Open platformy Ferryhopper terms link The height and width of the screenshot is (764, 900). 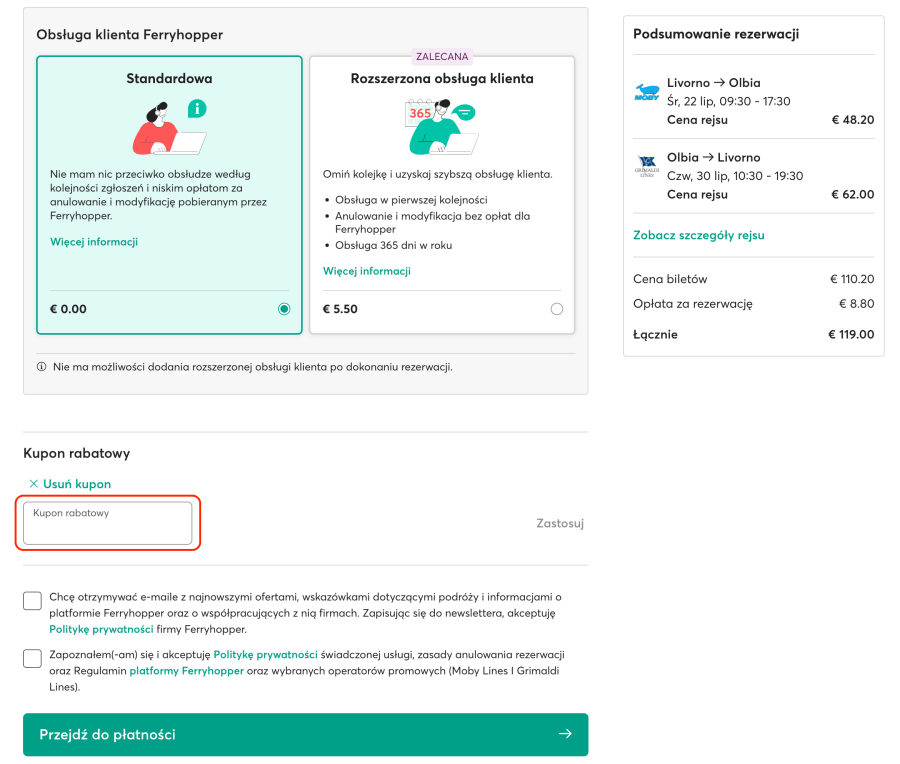[187, 670]
